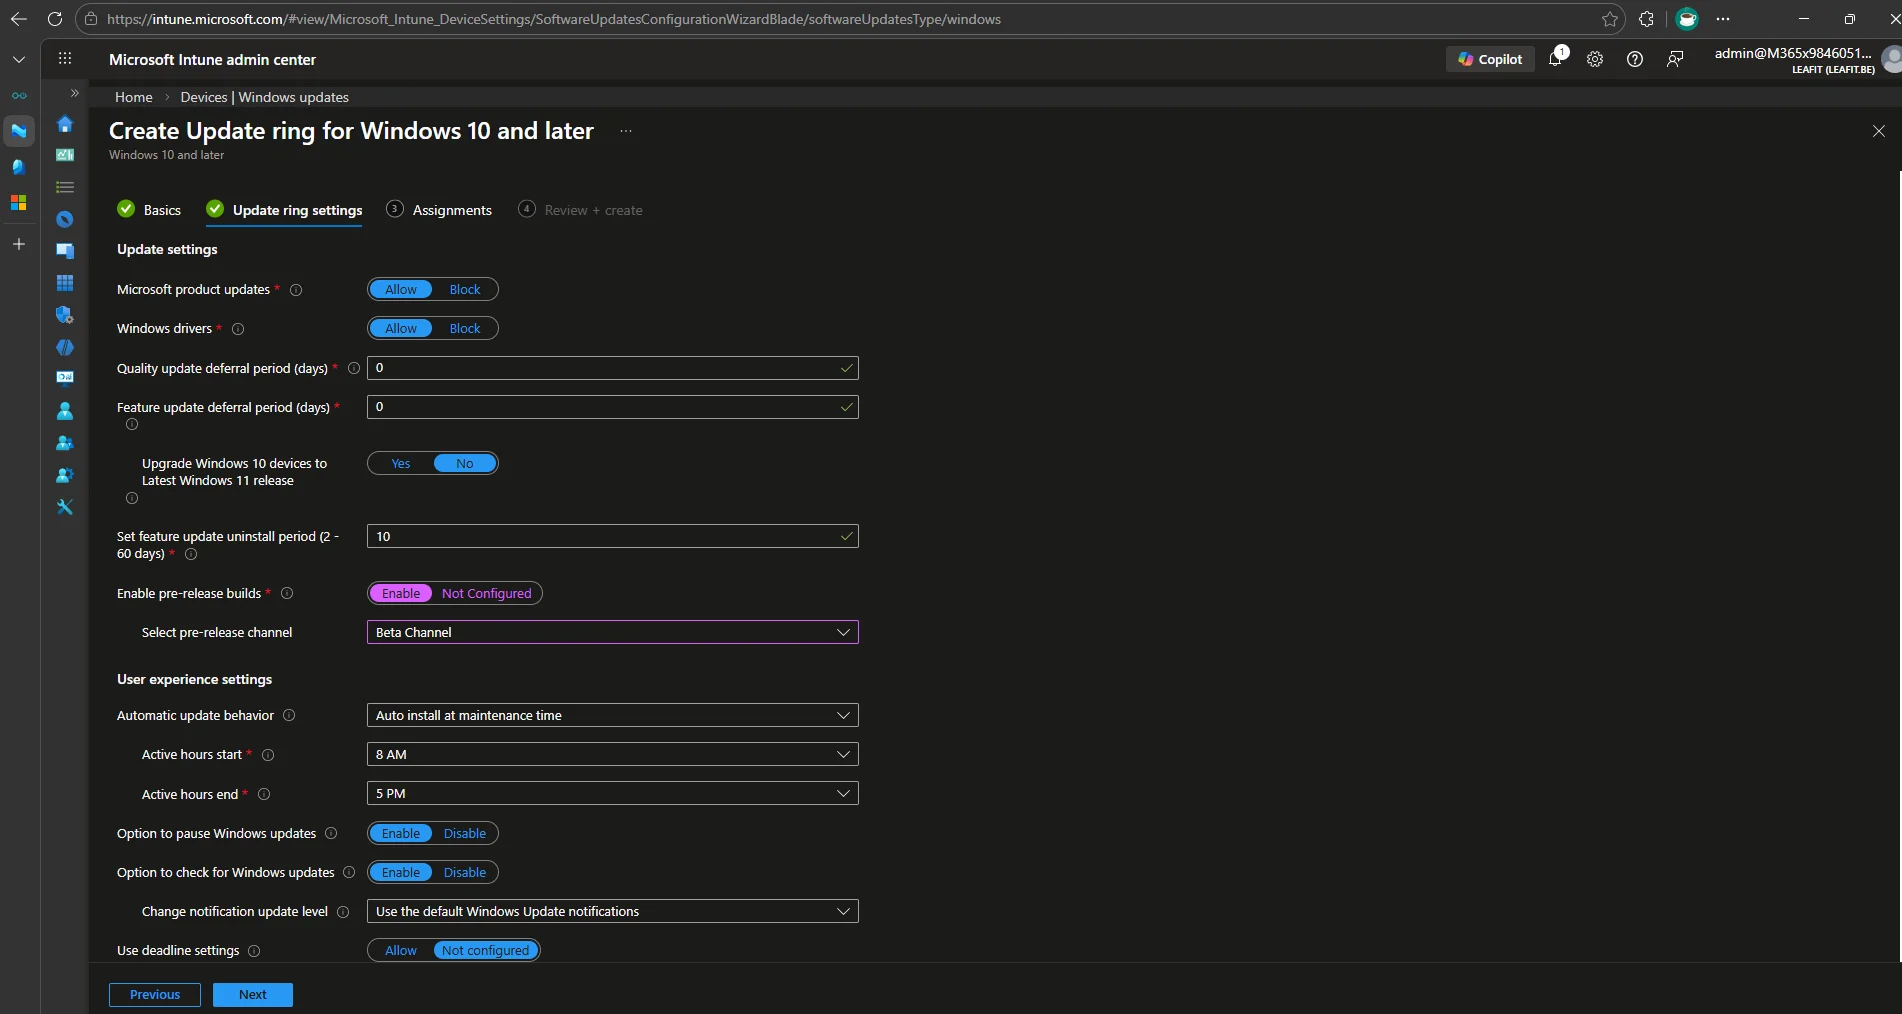Choose Yes for Upgrade Windows 10 devices
This screenshot has height=1014, width=1902.
tap(401, 463)
